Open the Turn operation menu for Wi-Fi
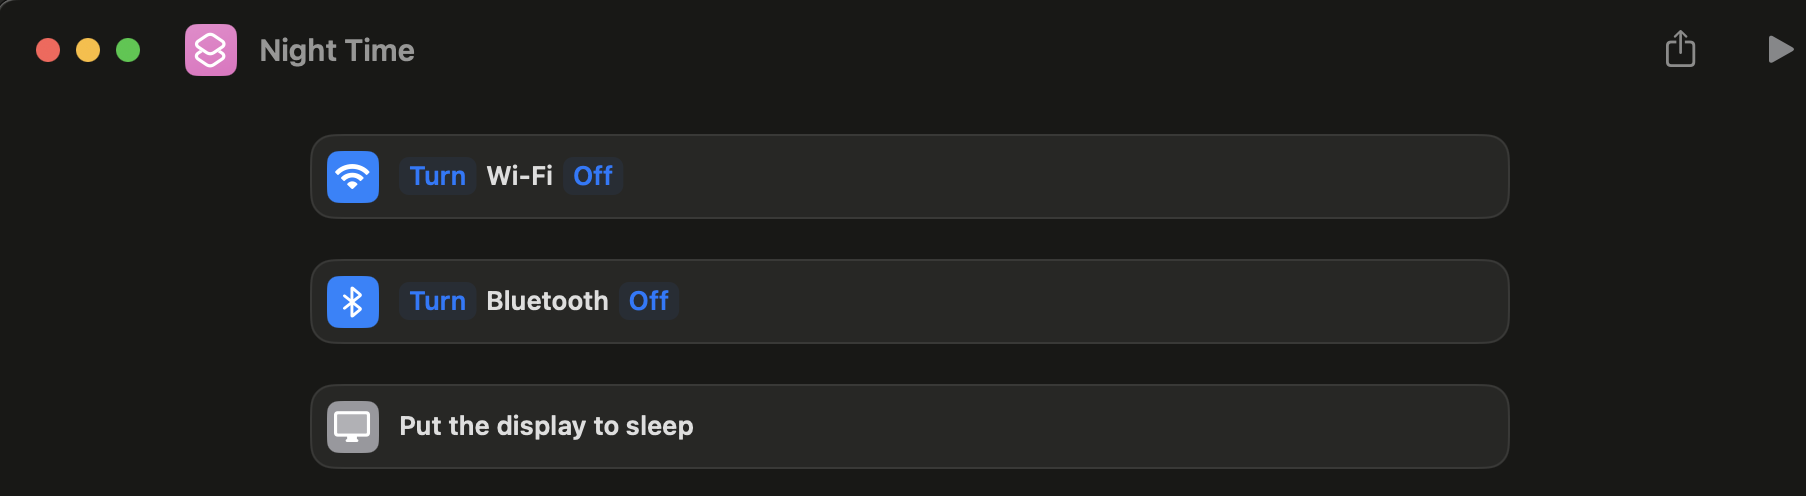Screen dimensions: 1806x496 pyautogui.click(x=437, y=176)
